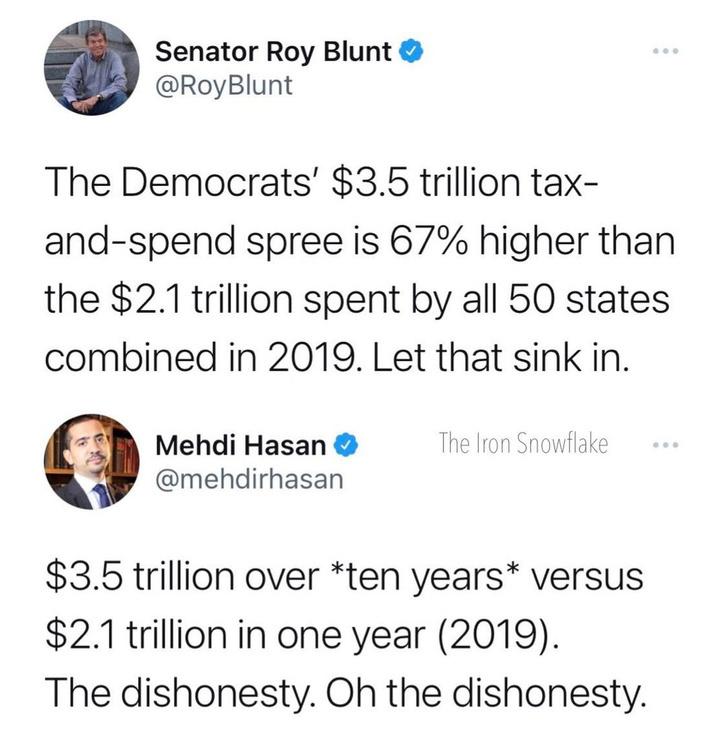Image resolution: width=727 pixels, height=740 pixels.
Task: Click the @RoyBlunt handle
Action: tap(224, 86)
